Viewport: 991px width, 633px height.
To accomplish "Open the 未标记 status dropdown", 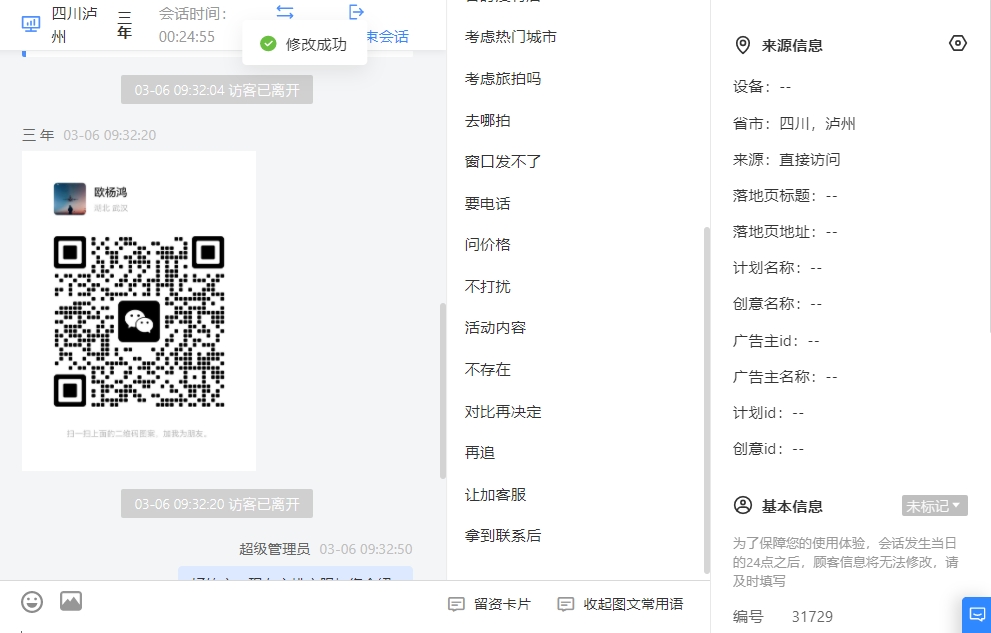I will point(934,505).
